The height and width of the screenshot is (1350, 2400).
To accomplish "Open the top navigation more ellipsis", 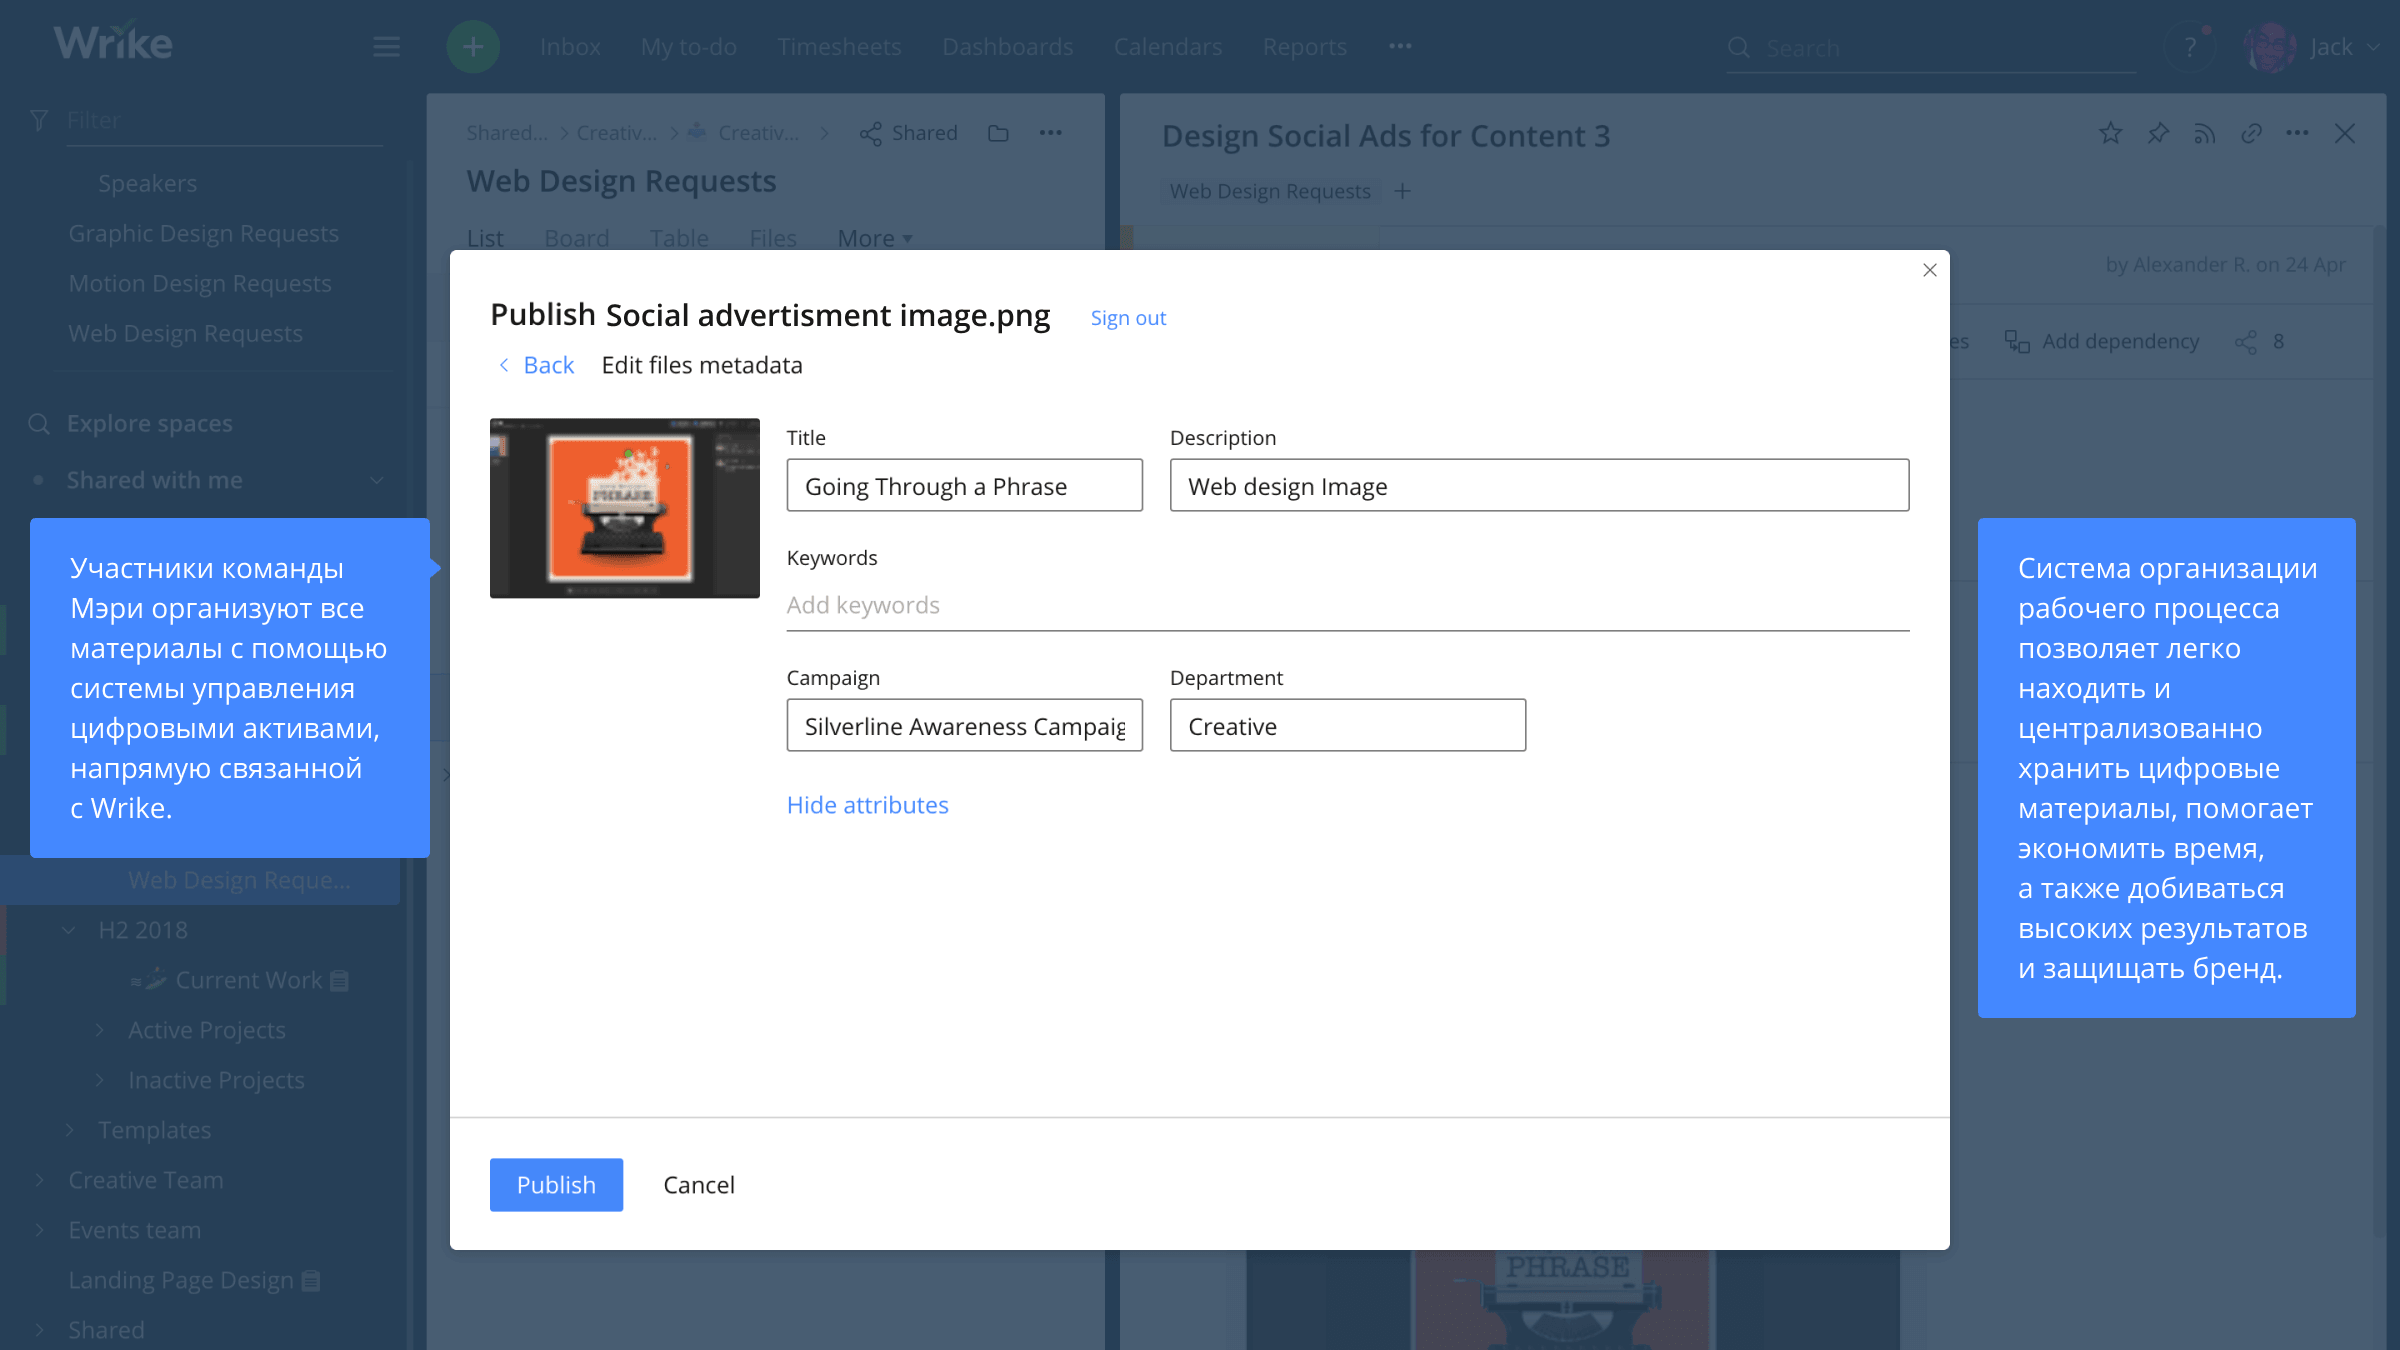I will tap(1400, 46).
